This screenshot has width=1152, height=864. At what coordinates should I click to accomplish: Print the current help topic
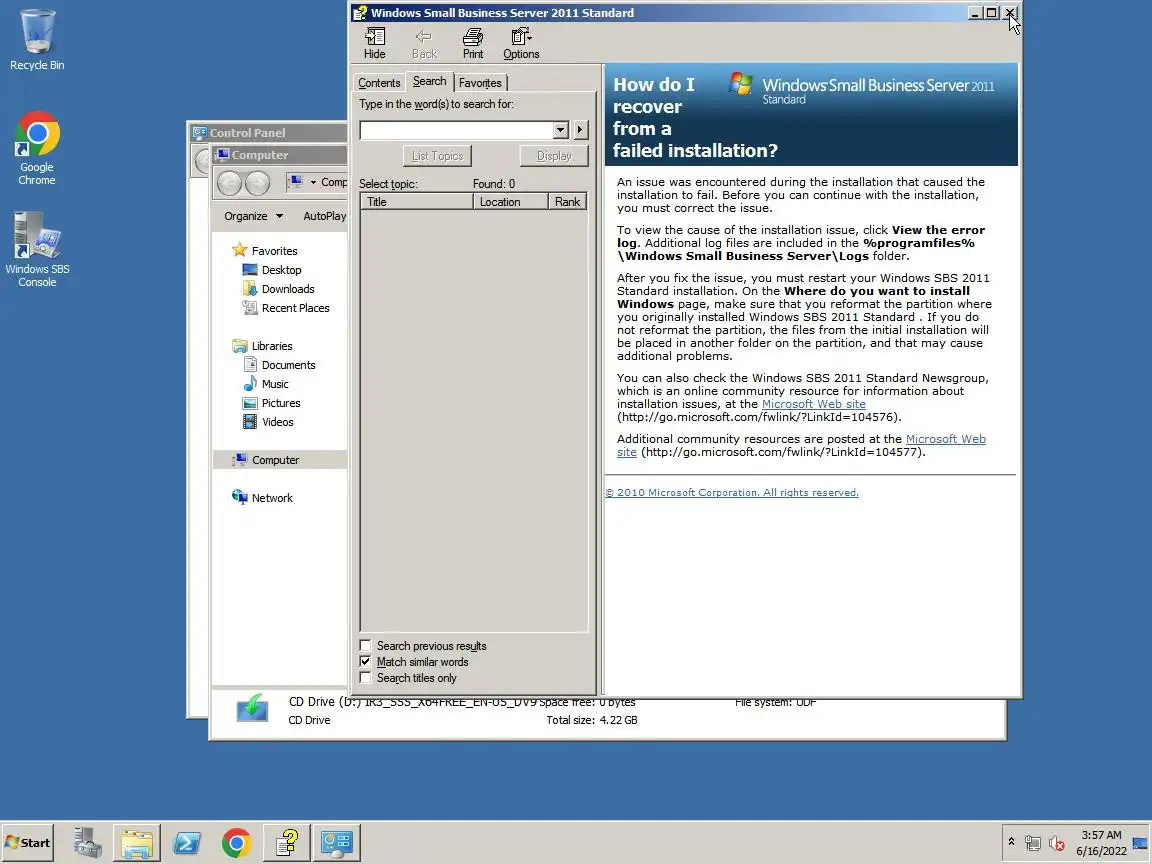(473, 43)
